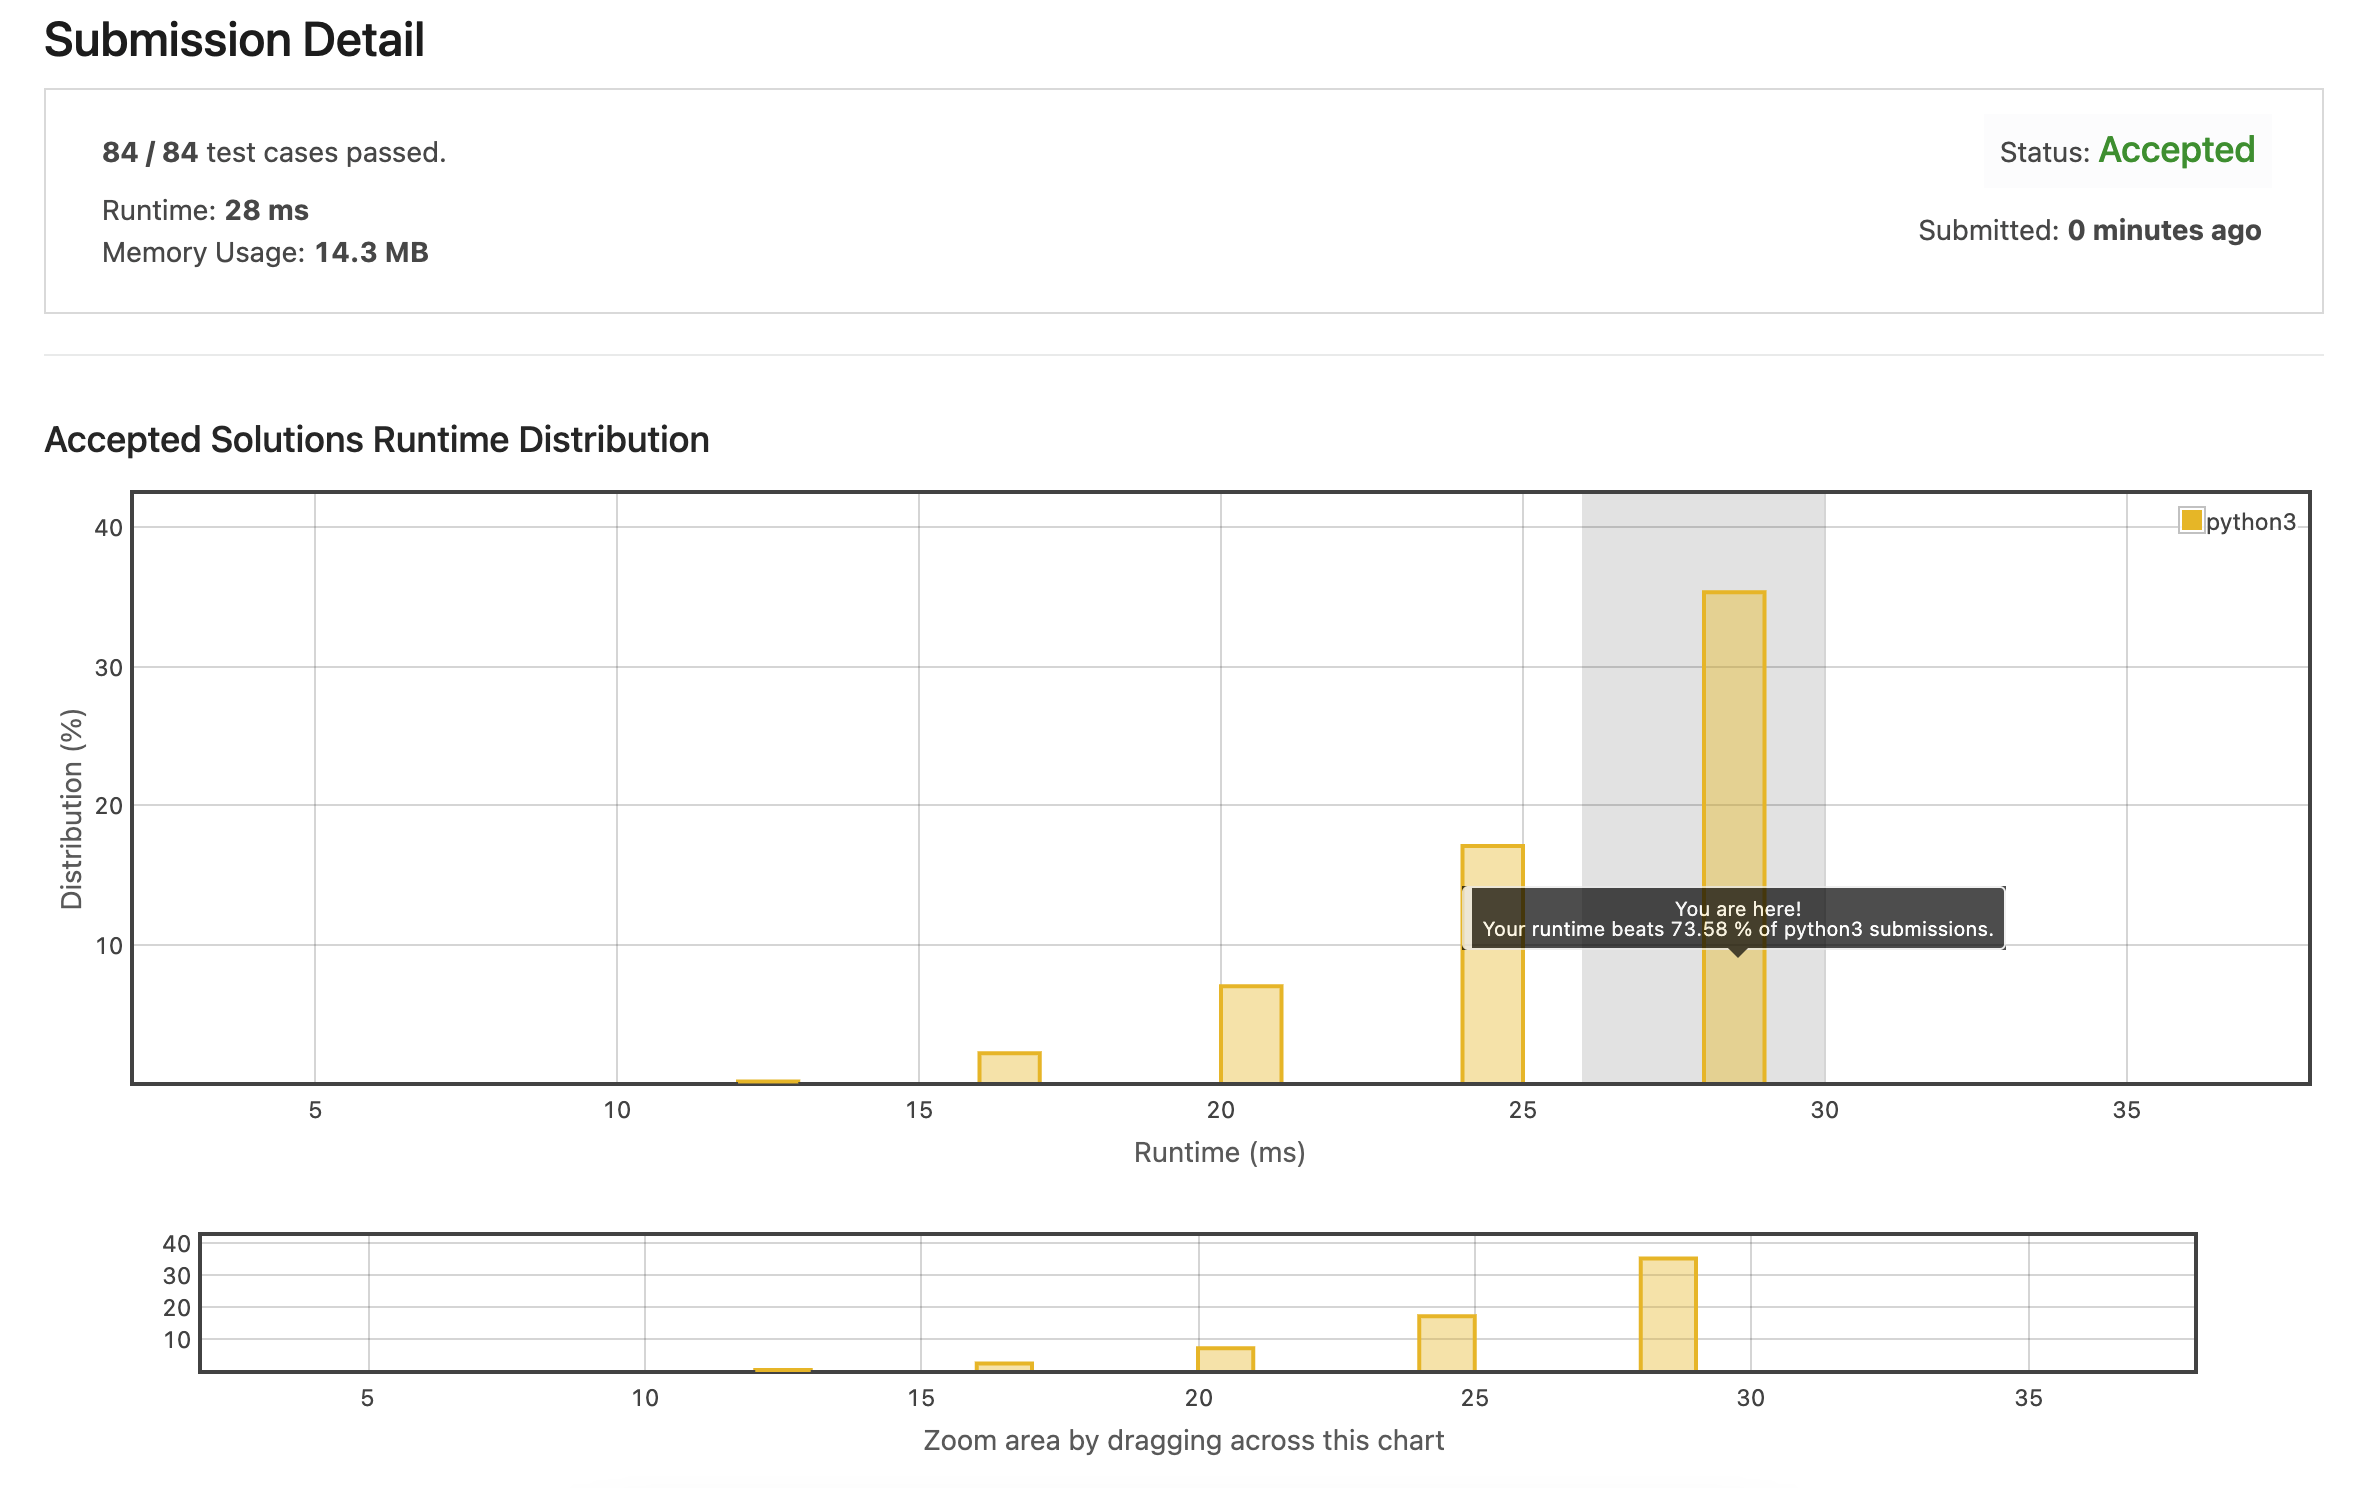
Task: Click the gray highlighted region of chart
Action: tap(1640, 700)
